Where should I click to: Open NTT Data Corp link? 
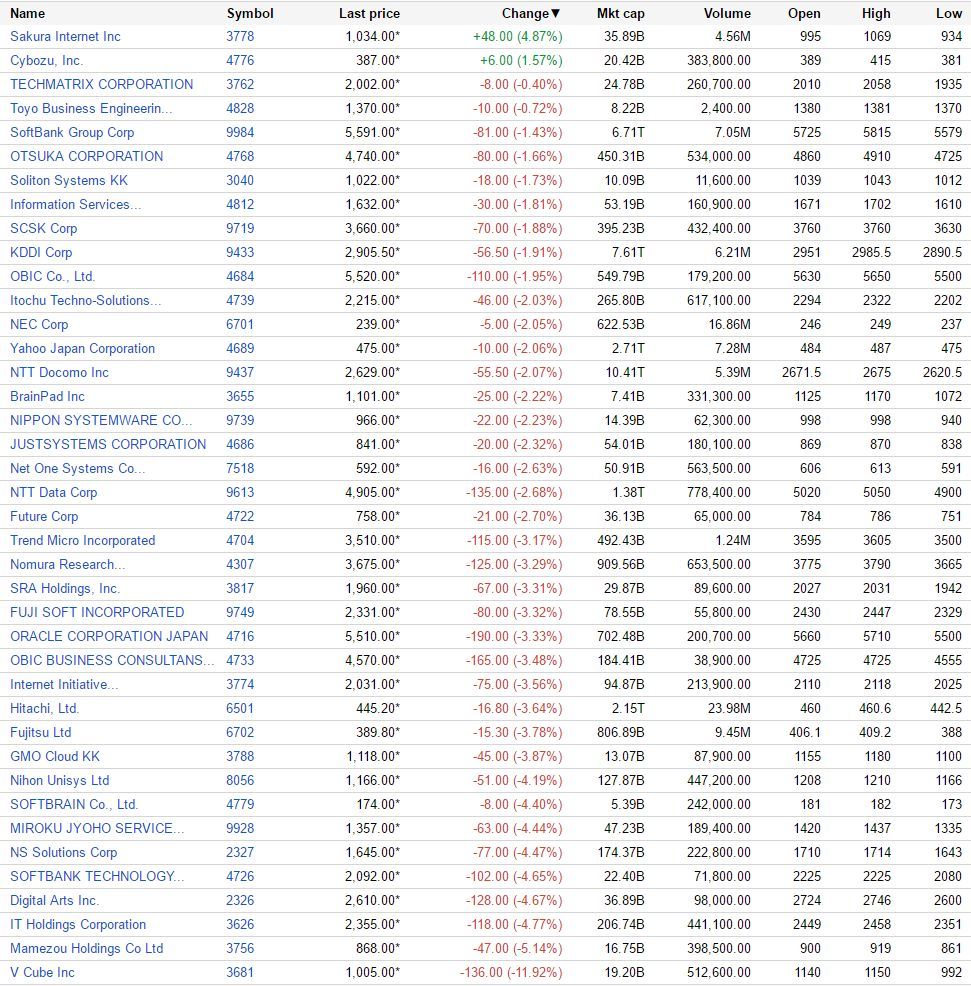click(53, 492)
